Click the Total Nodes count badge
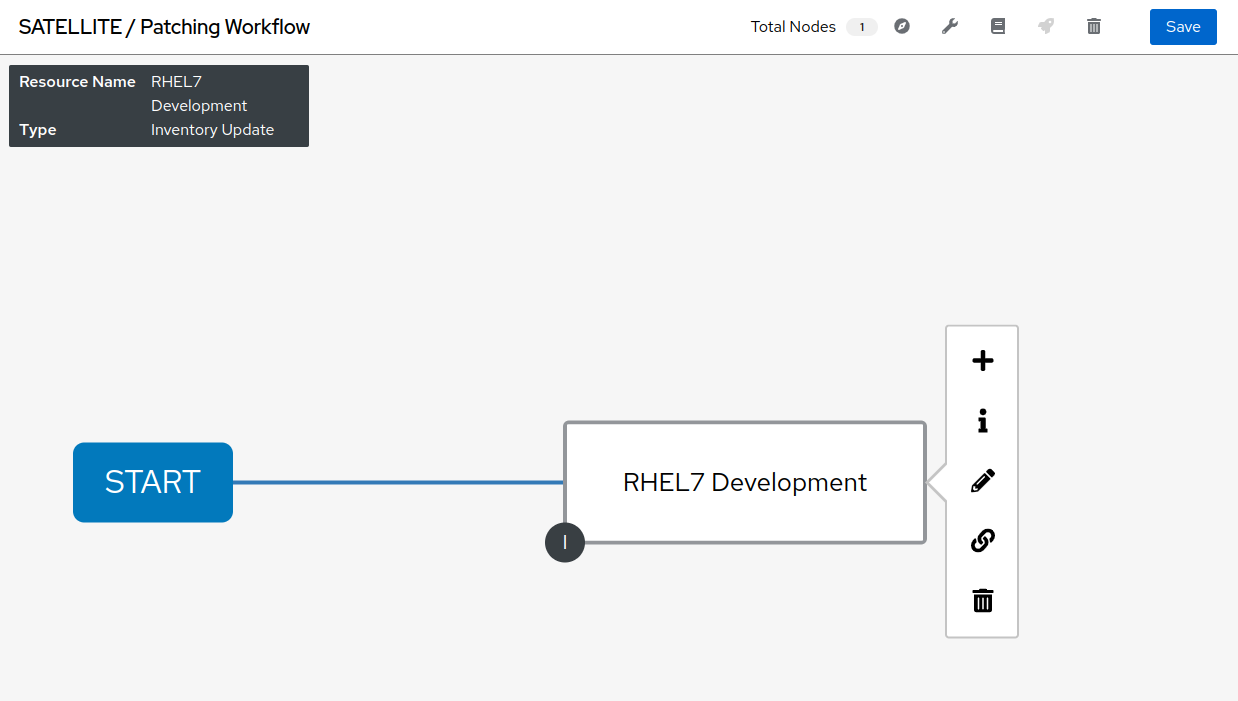 [862, 27]
